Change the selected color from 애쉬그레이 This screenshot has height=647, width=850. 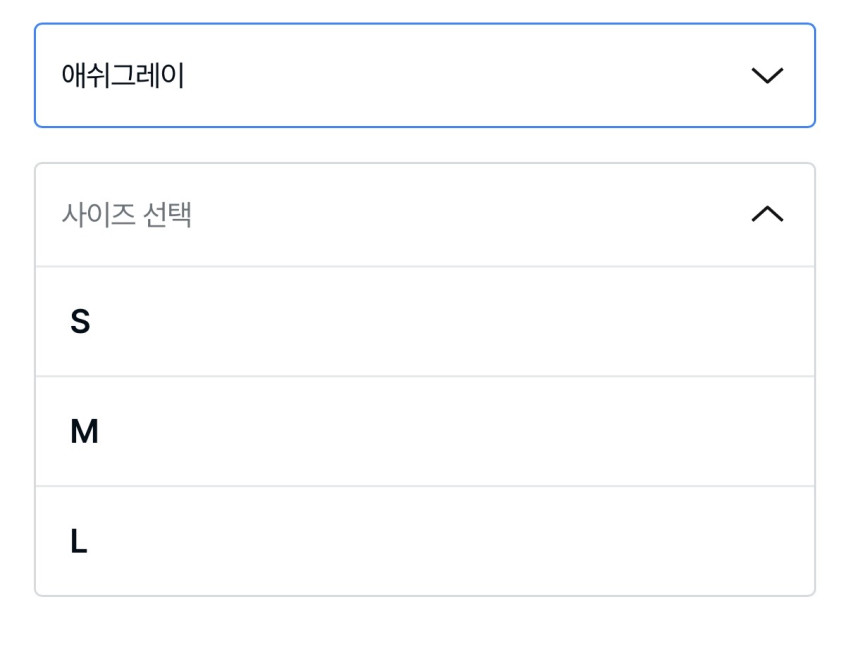point(425,76)
